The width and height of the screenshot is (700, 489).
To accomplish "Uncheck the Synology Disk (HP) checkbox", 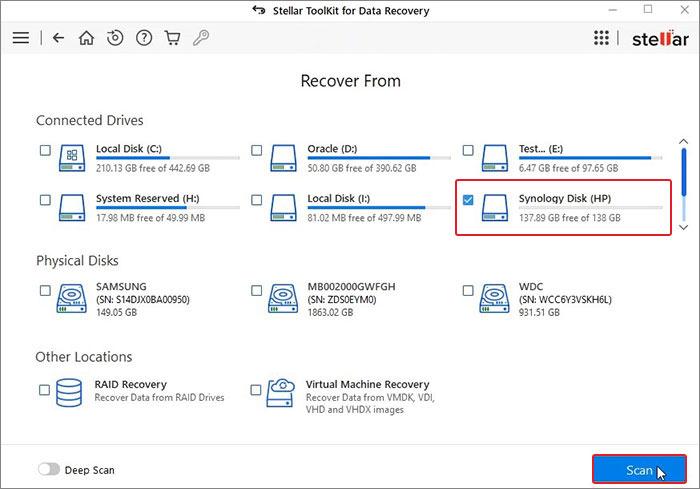I will 469,200.
